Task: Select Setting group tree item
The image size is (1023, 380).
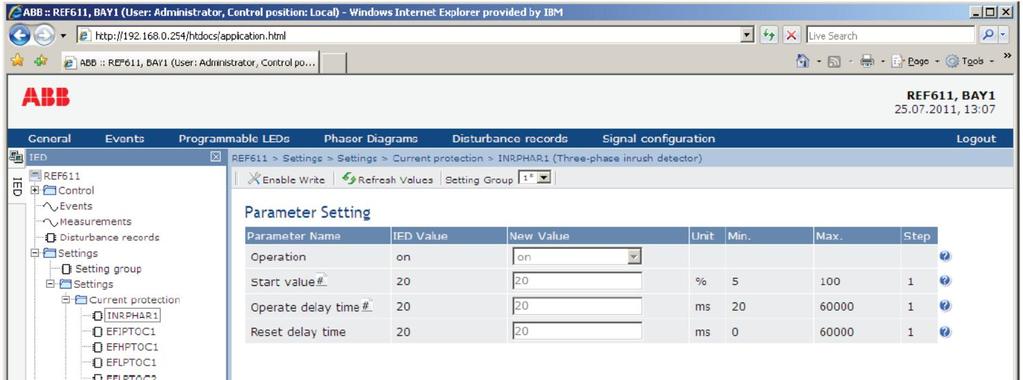Action: 108,269
